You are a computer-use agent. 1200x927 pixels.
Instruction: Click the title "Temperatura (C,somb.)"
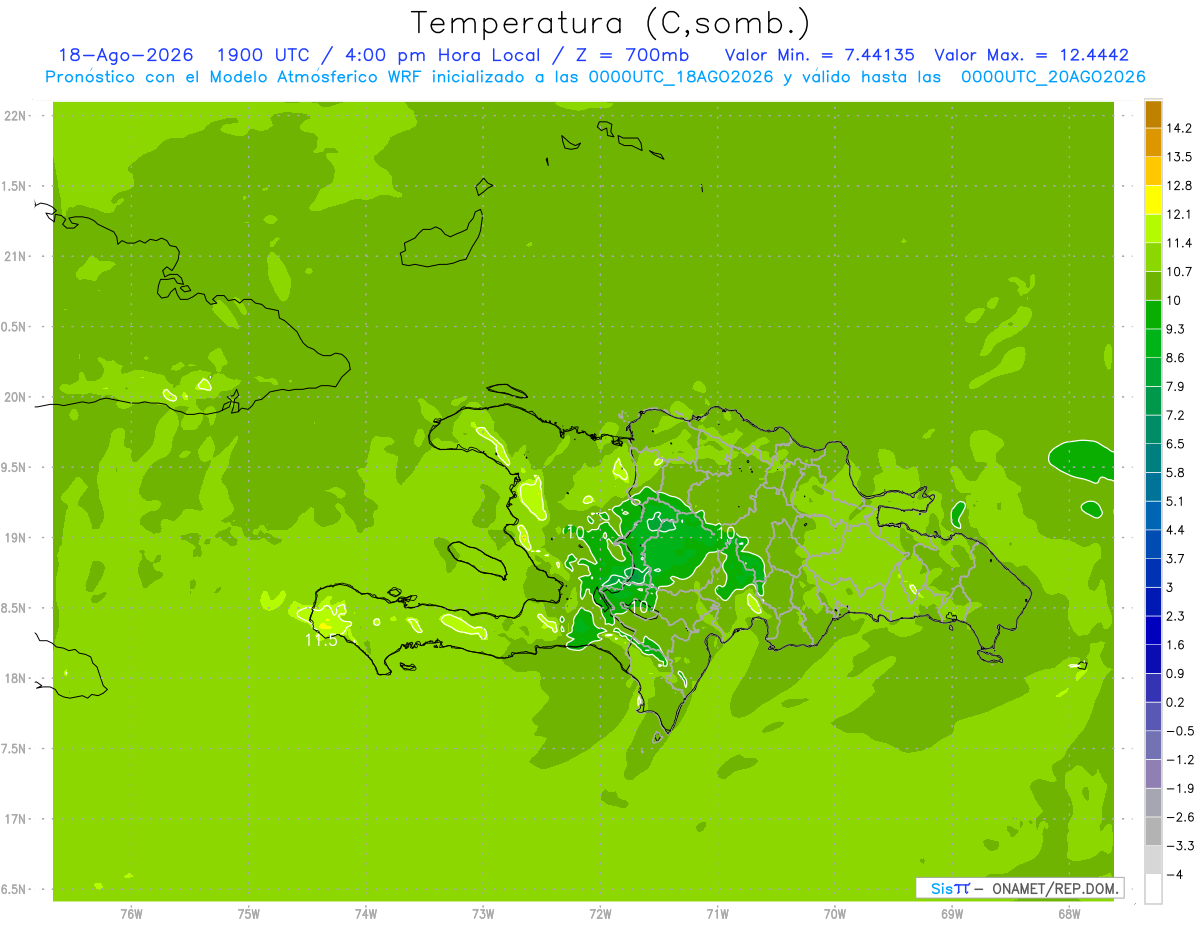click(610, 23)
